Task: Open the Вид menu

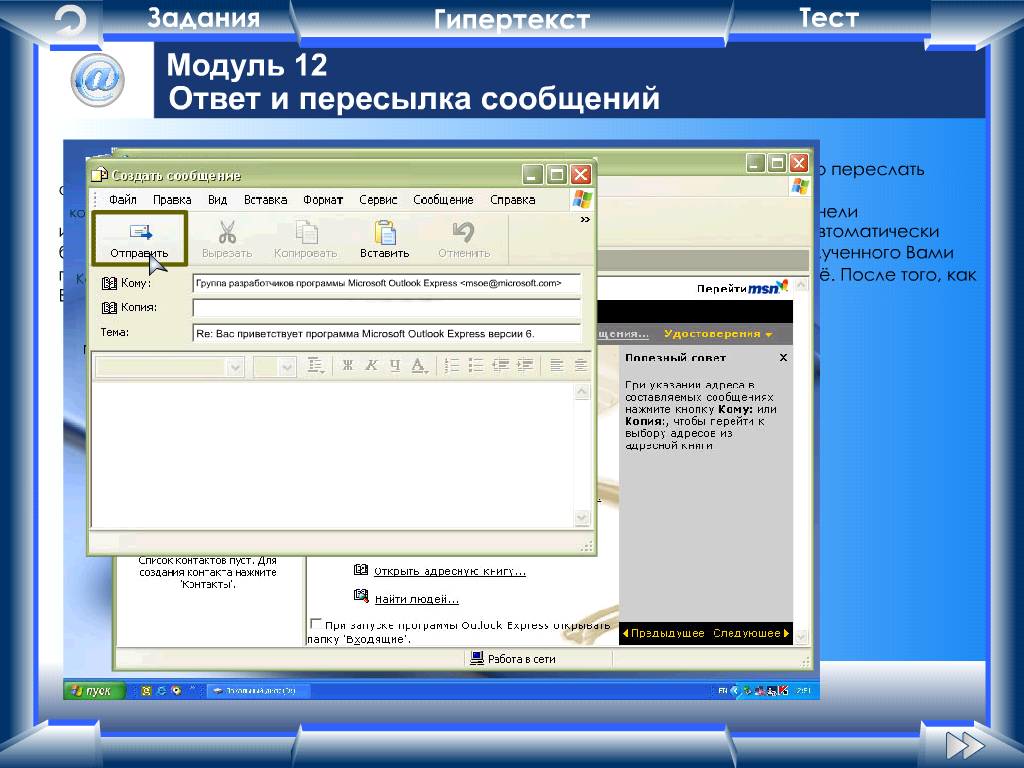Action: 217,200
